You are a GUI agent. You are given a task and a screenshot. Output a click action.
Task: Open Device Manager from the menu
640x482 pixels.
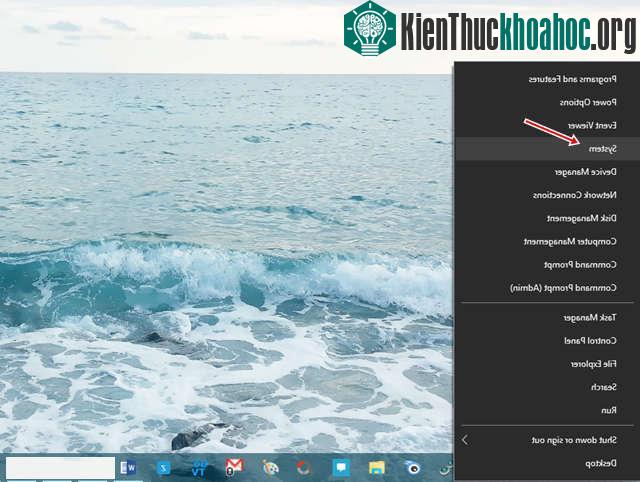click(547, 172)
